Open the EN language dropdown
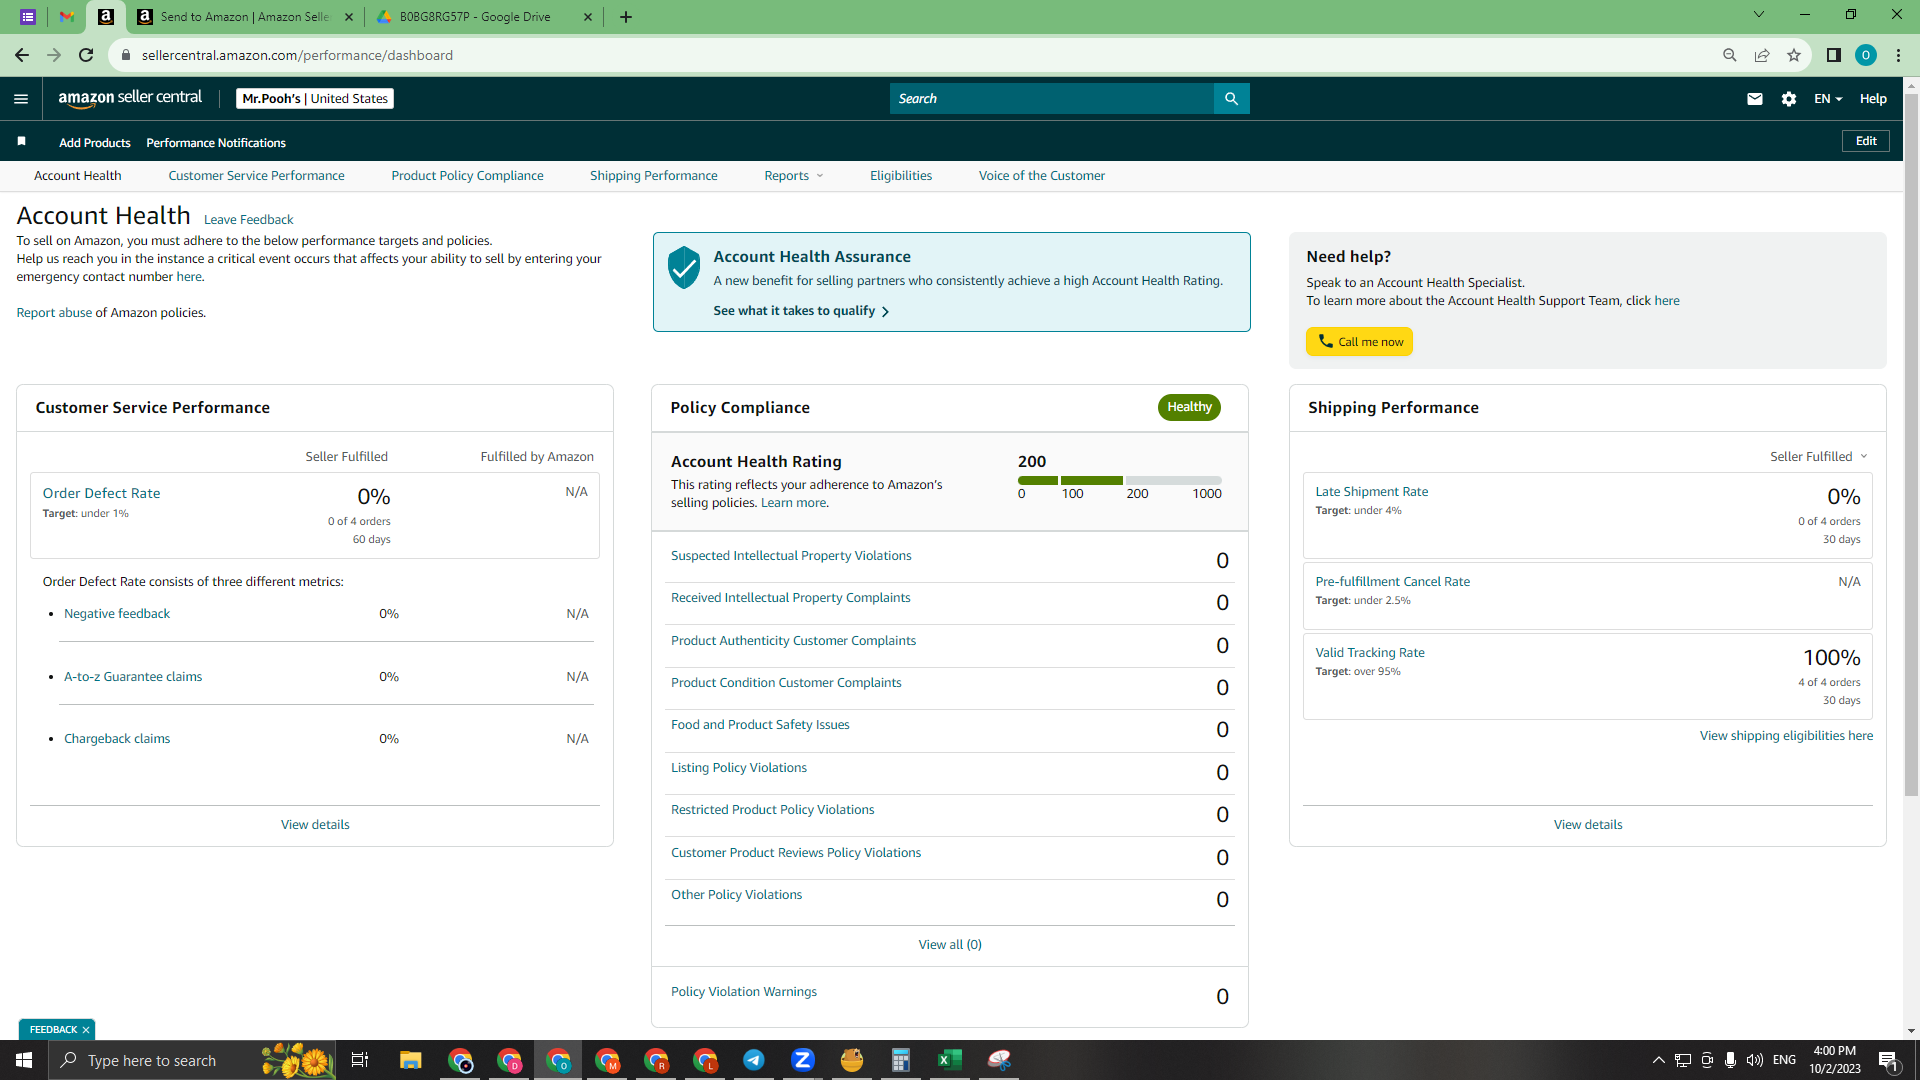Screen dimensions: 1920x1080 [x=1828, y=98]
